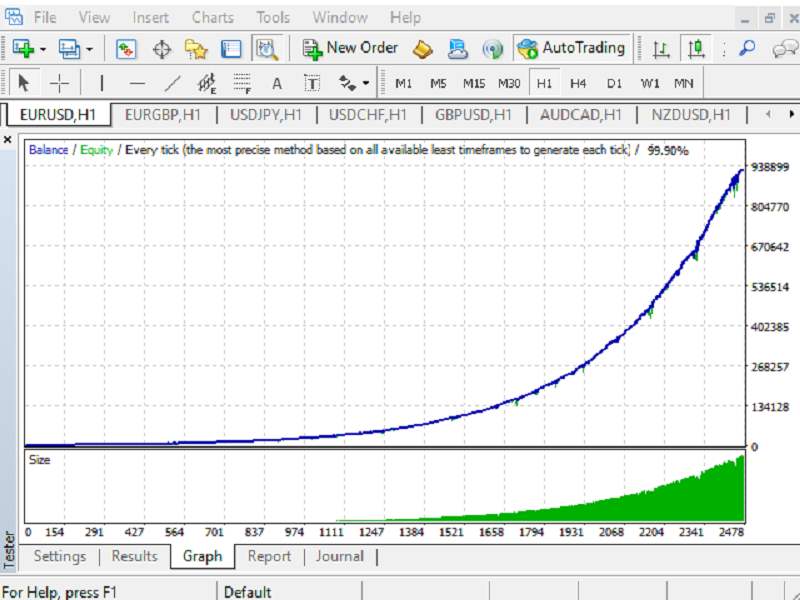The height and width of the screenshot is (600, 800).
Task: Select the Trendline tool
Action: tap(172, 83)
